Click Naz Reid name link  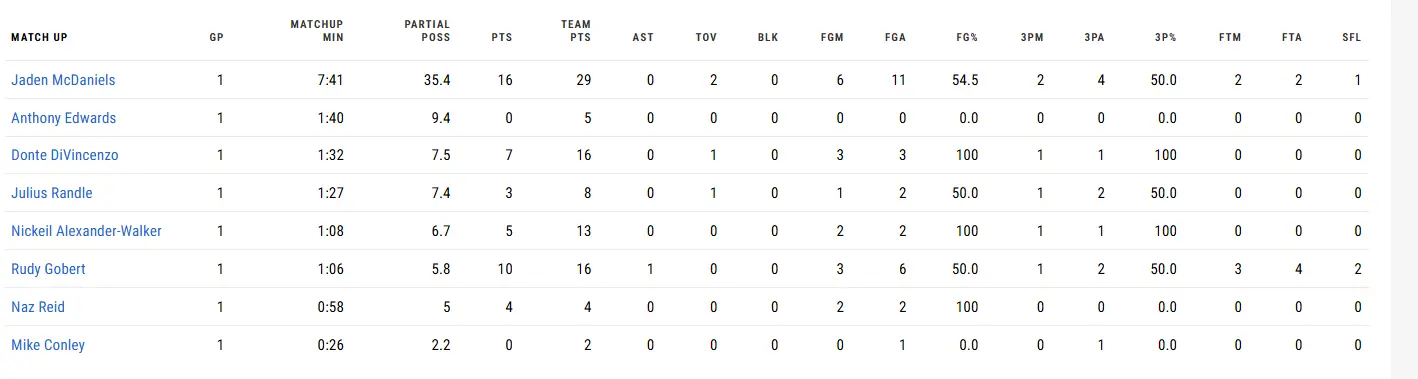coord(38,307)
